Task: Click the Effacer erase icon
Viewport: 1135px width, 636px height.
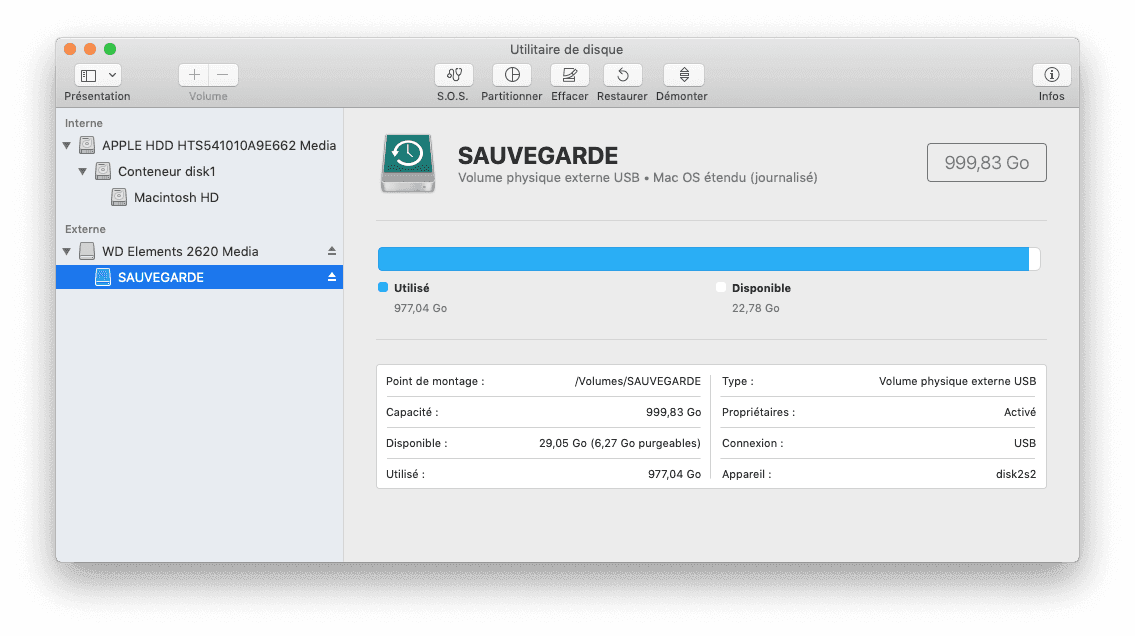Action: (x=569, y=75)
